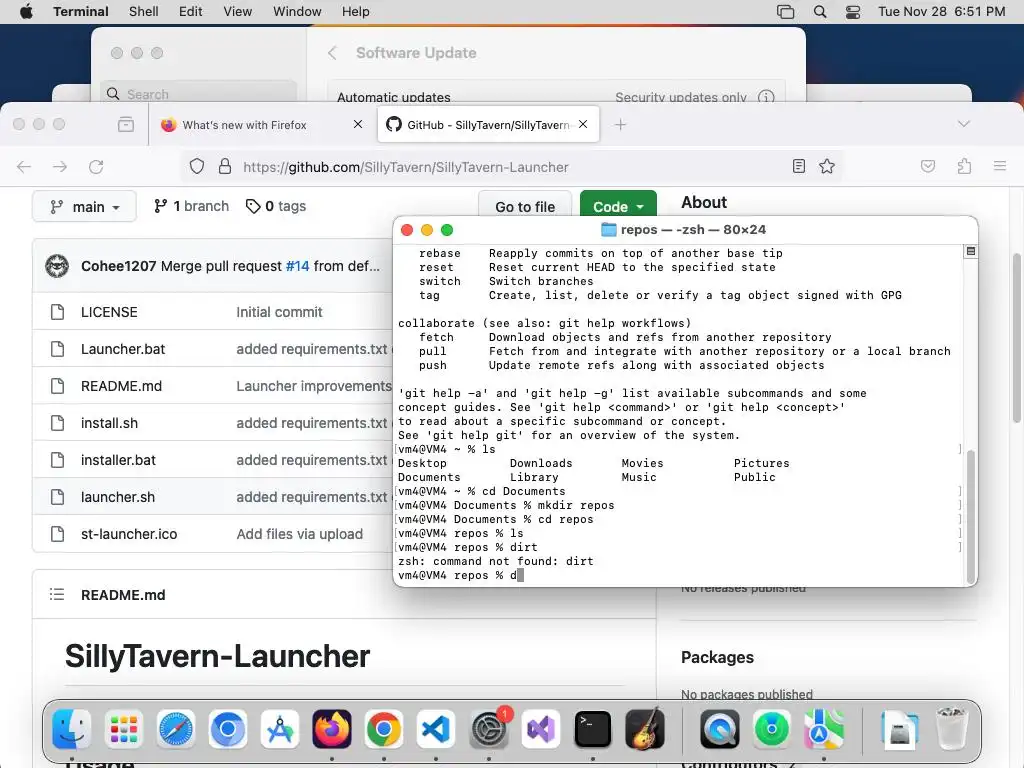Open install.sh file
This screenshot has width=1024, height=768.
point(109,423)
